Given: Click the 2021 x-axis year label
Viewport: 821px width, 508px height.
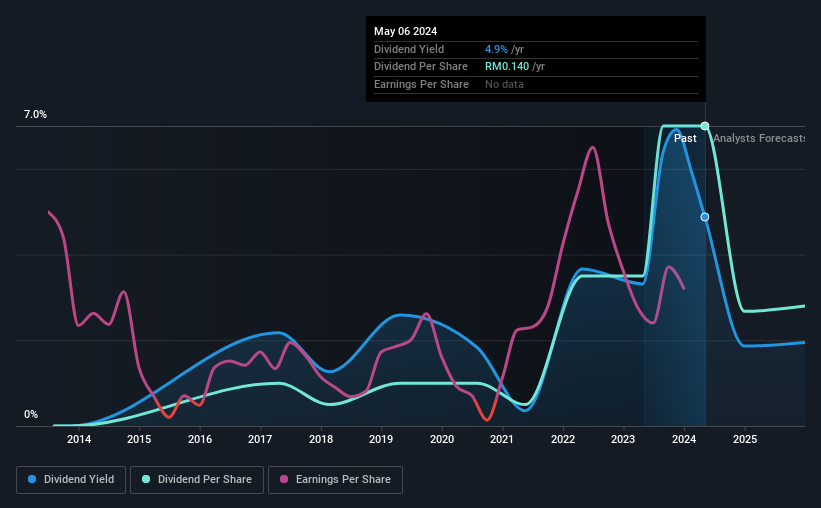Looking at the screenshot, I should pos(502,439).
